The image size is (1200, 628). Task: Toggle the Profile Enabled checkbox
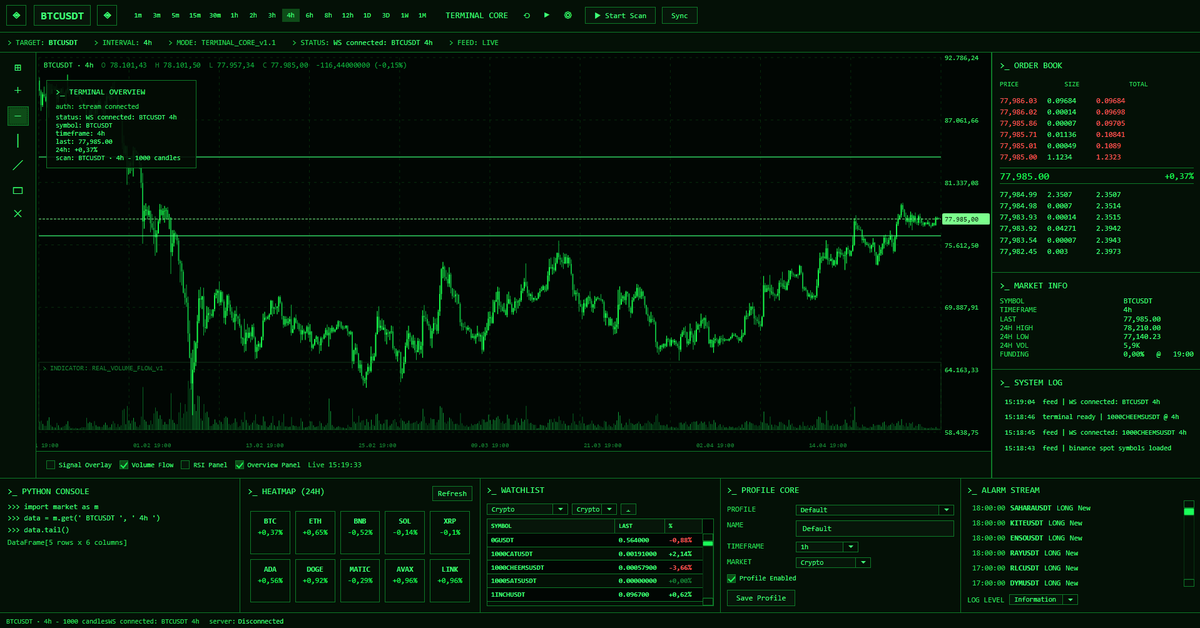(732, 578)
